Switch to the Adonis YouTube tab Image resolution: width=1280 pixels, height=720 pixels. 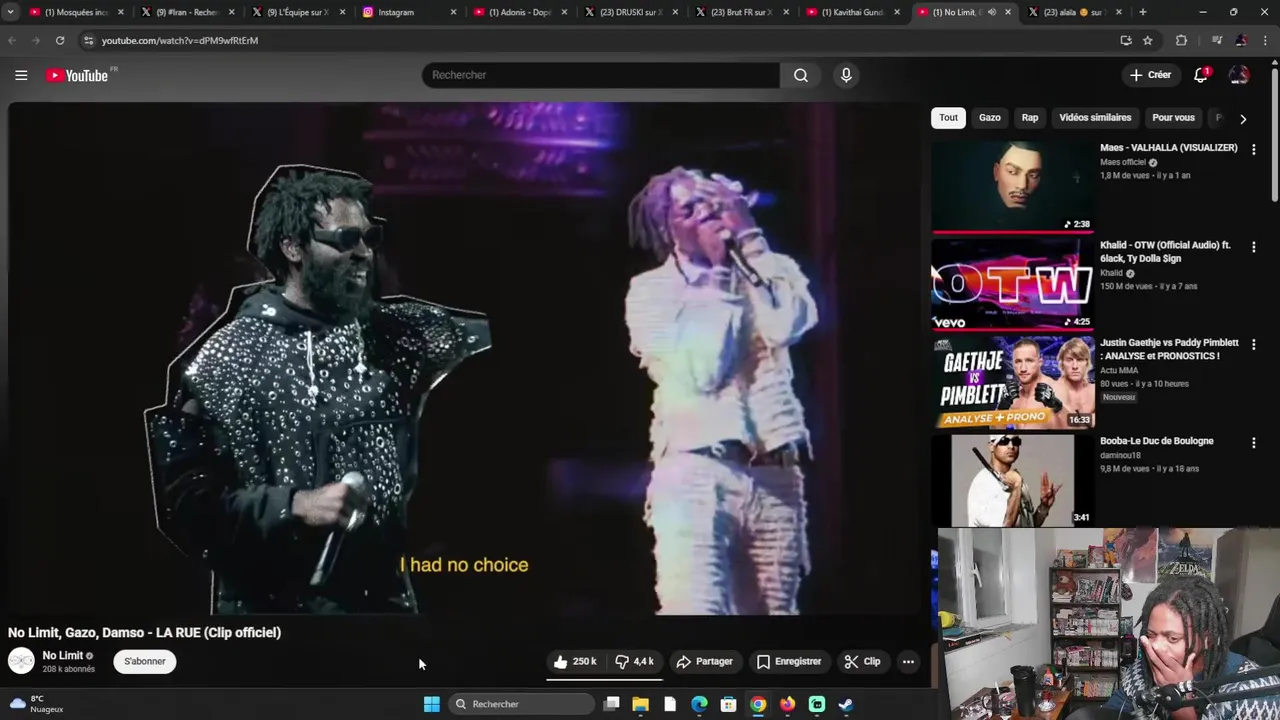520,12
